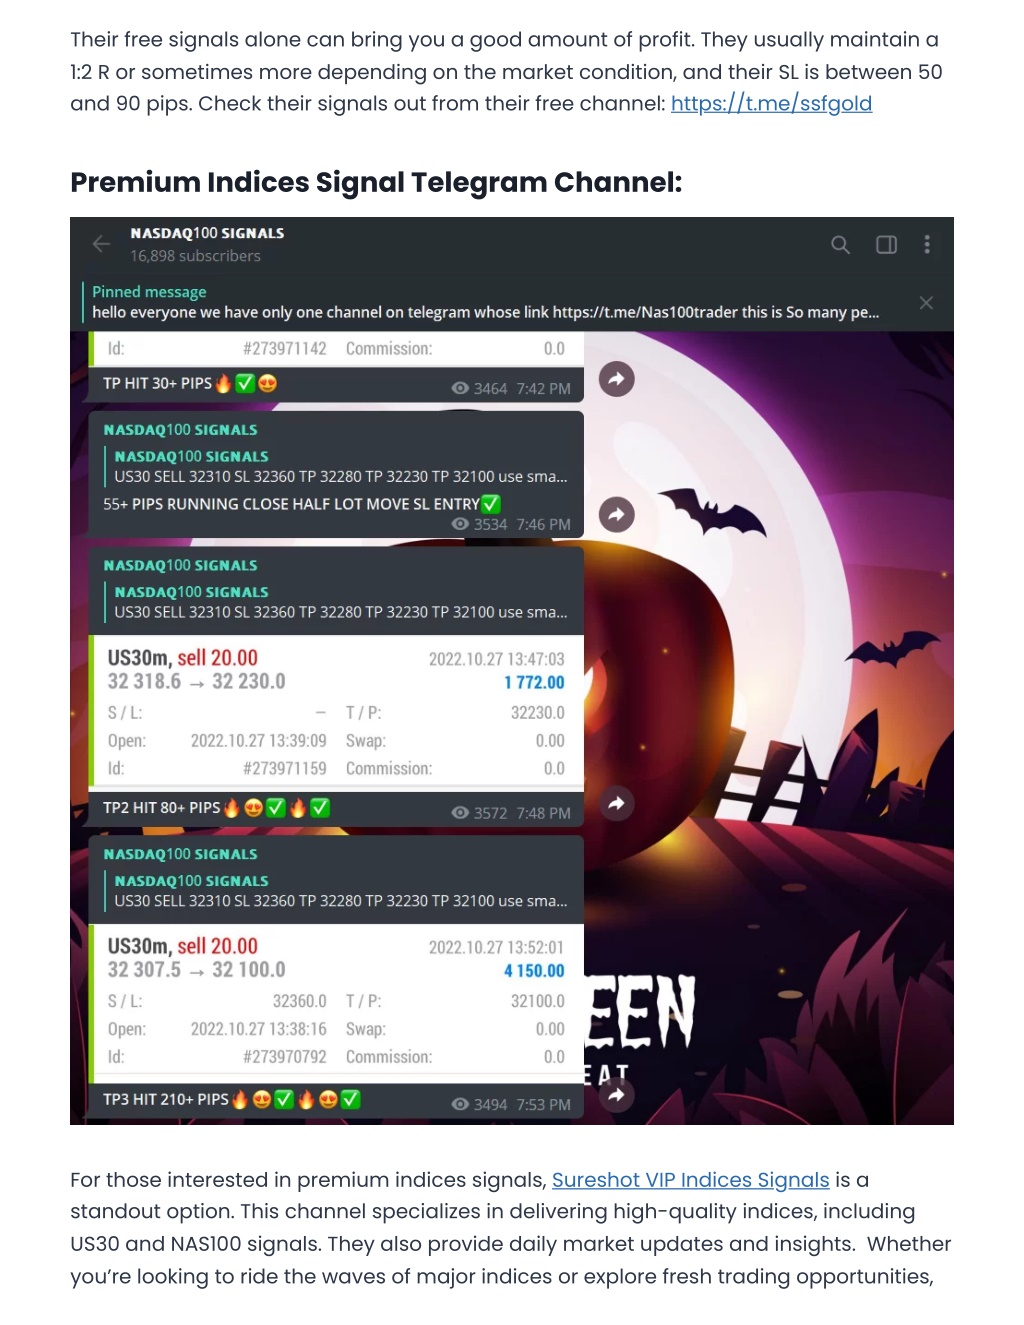Open quoted reply above 55+ PIPS RUNNING
1024x1325 pixels.
[x=341, y=466]
